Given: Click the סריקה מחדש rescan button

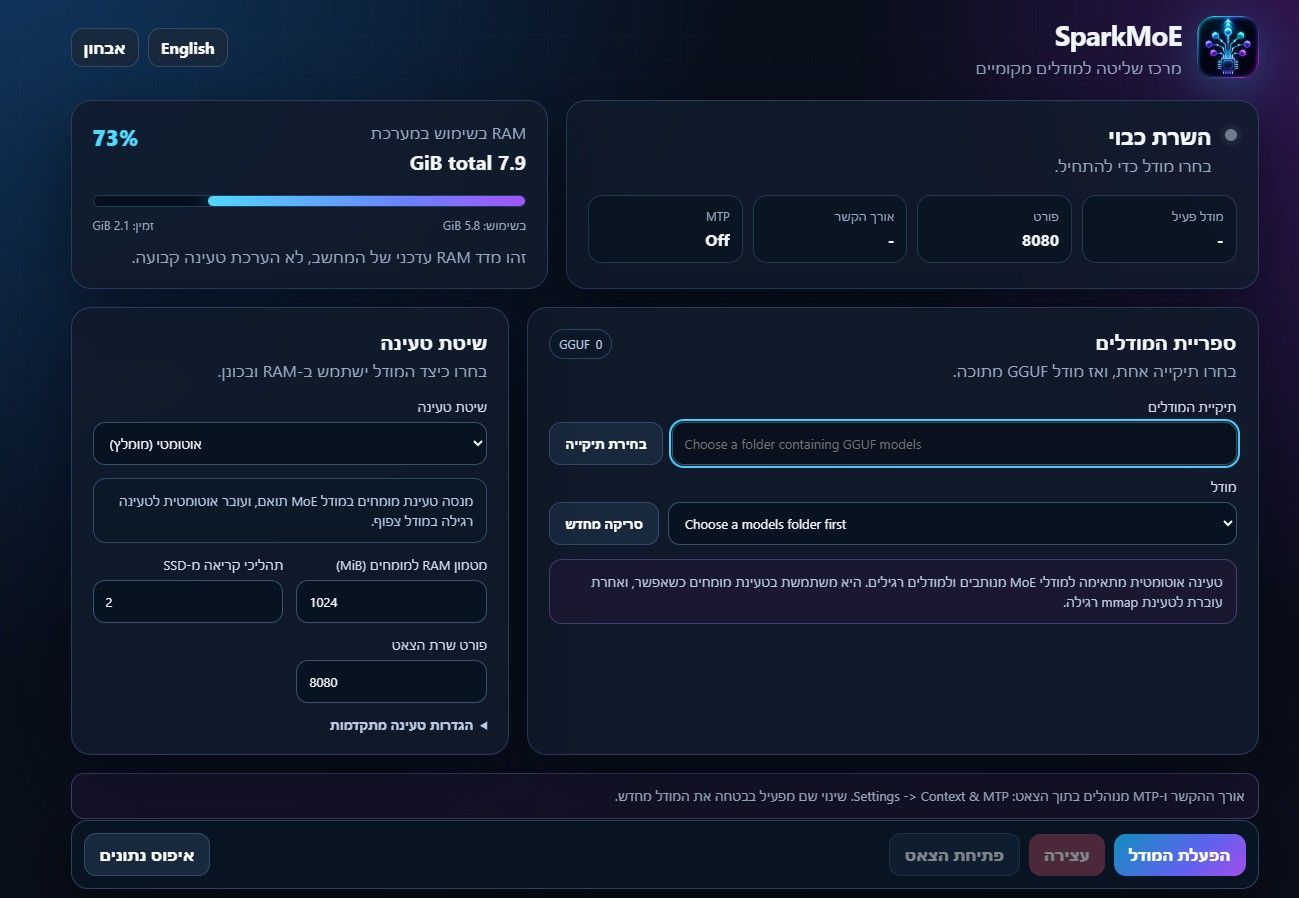Looking at the screenshot, I should (604, 523).
